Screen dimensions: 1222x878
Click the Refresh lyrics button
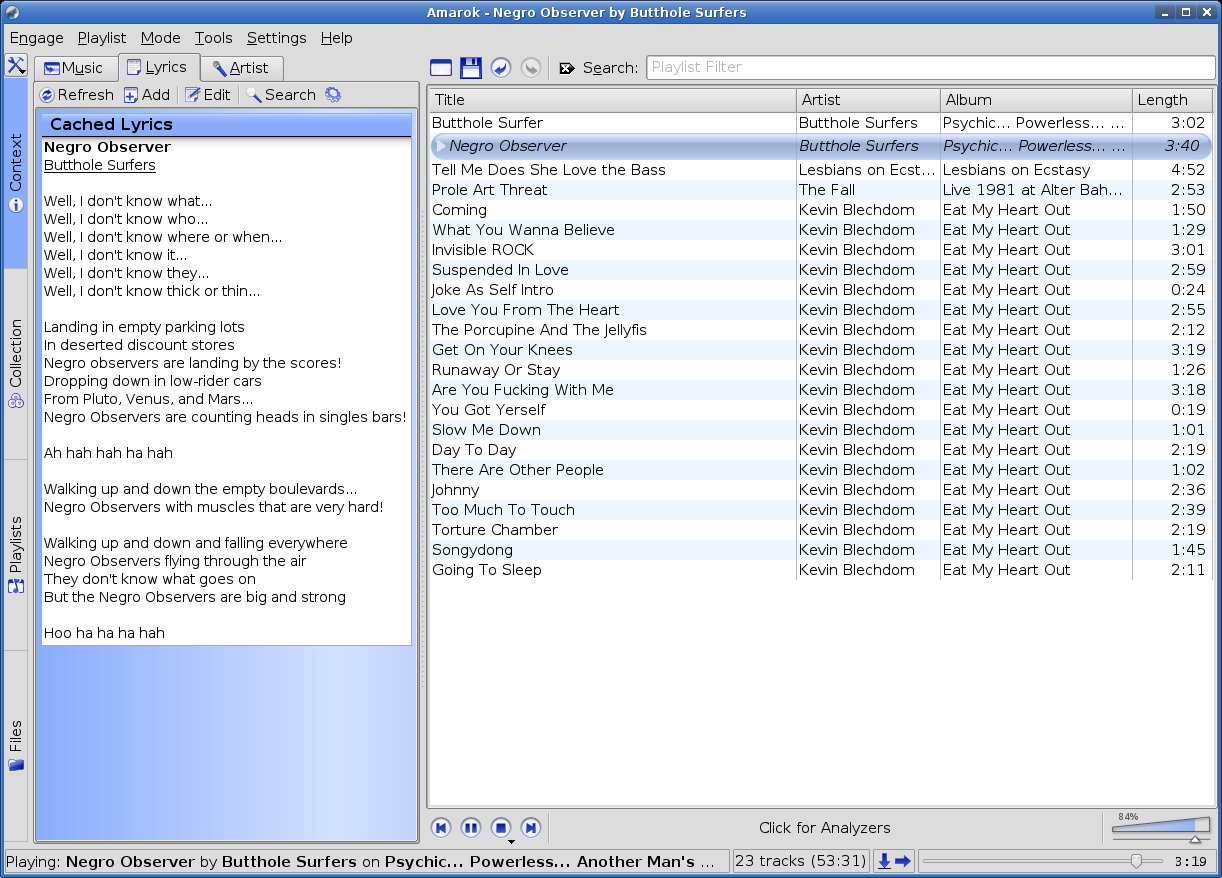77,95
